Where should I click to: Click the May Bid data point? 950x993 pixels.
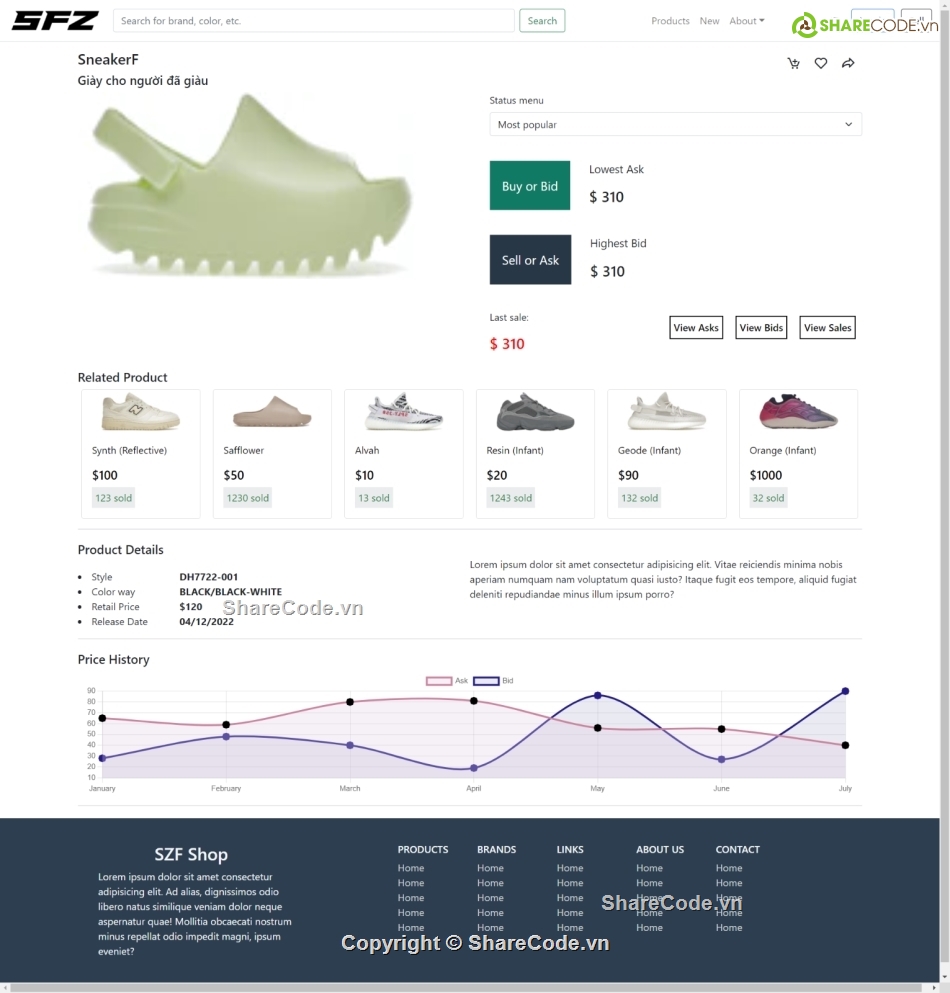point(598,695)
